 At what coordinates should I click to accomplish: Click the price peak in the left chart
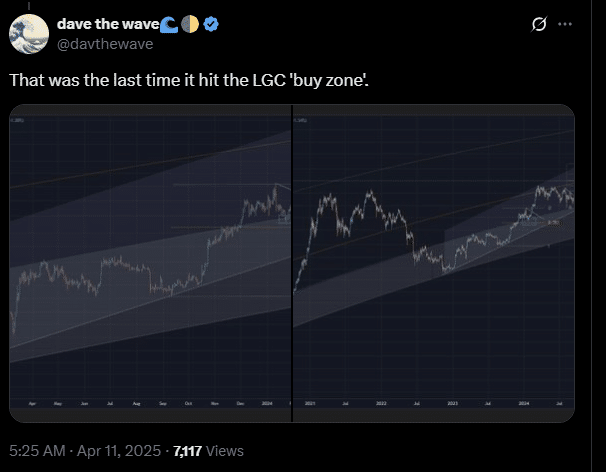(x=275, y=186)
